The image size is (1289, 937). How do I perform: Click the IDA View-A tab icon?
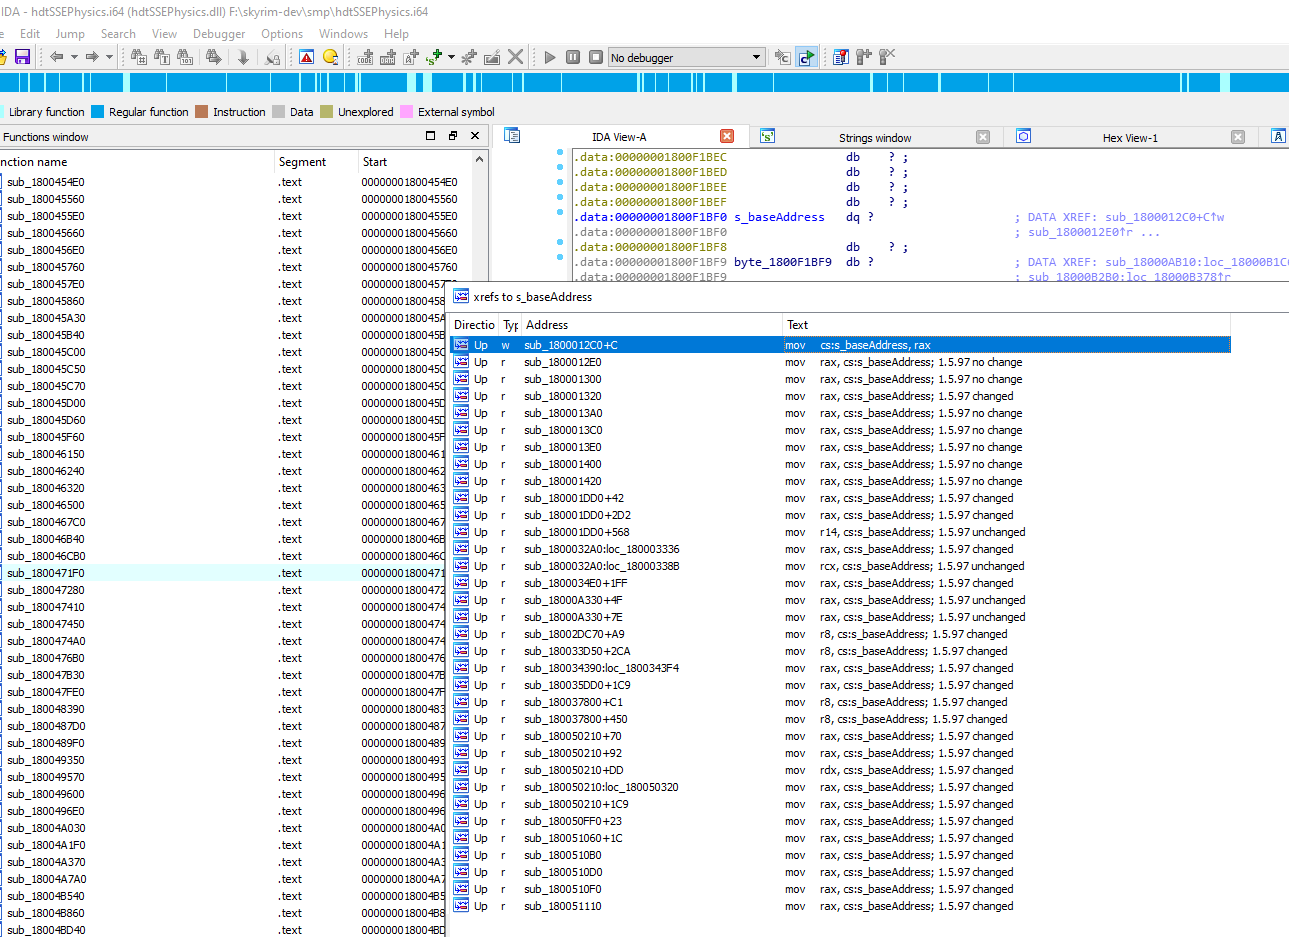coord(512,136)
